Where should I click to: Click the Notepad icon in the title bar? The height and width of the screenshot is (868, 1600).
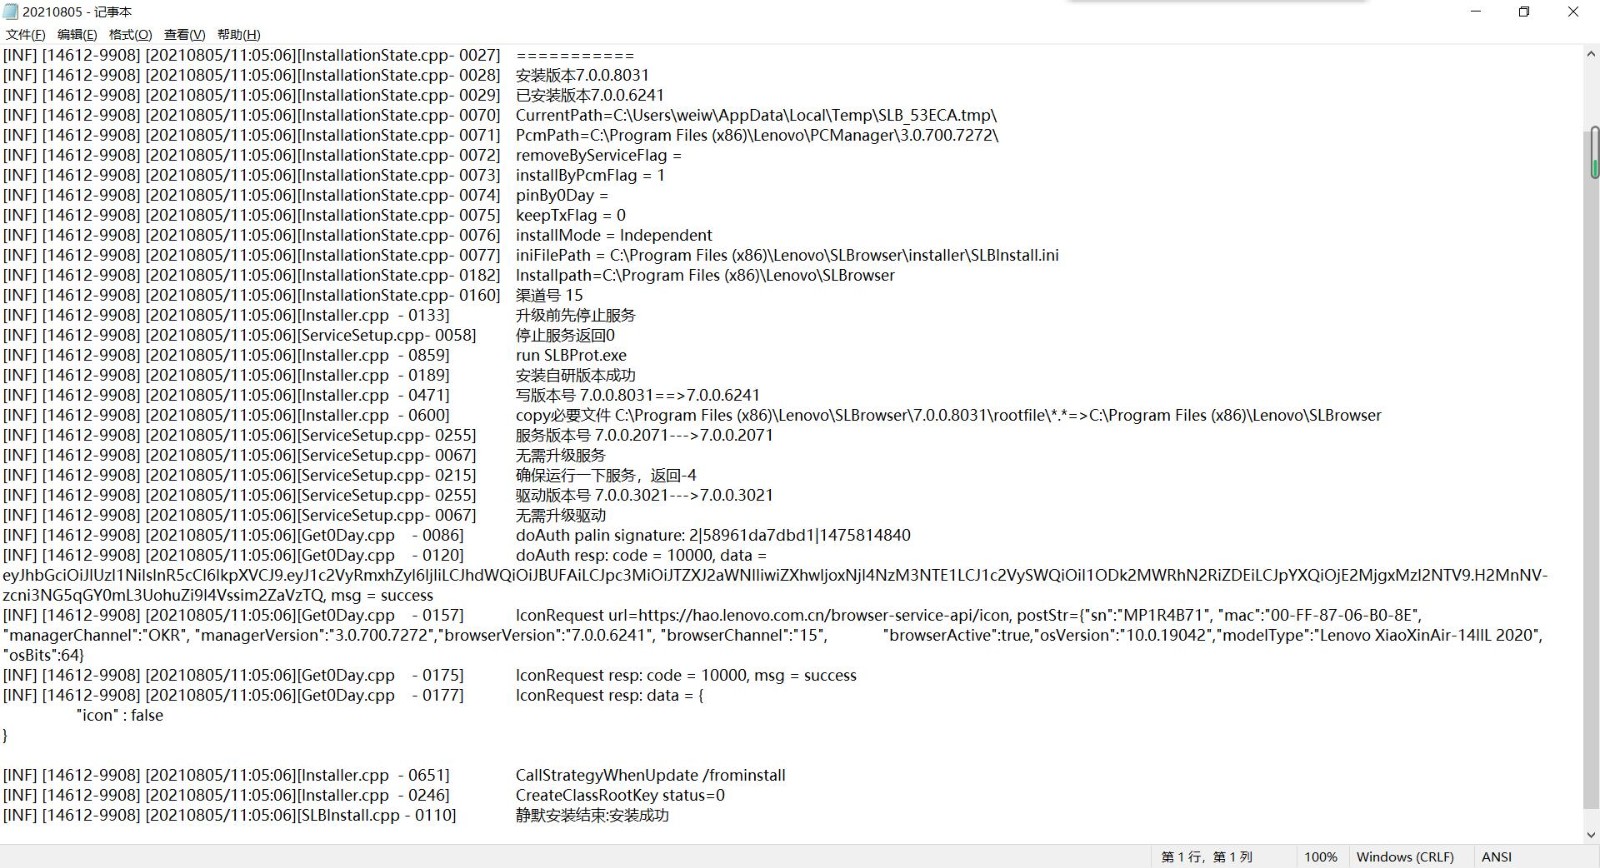tap(11, 12)
